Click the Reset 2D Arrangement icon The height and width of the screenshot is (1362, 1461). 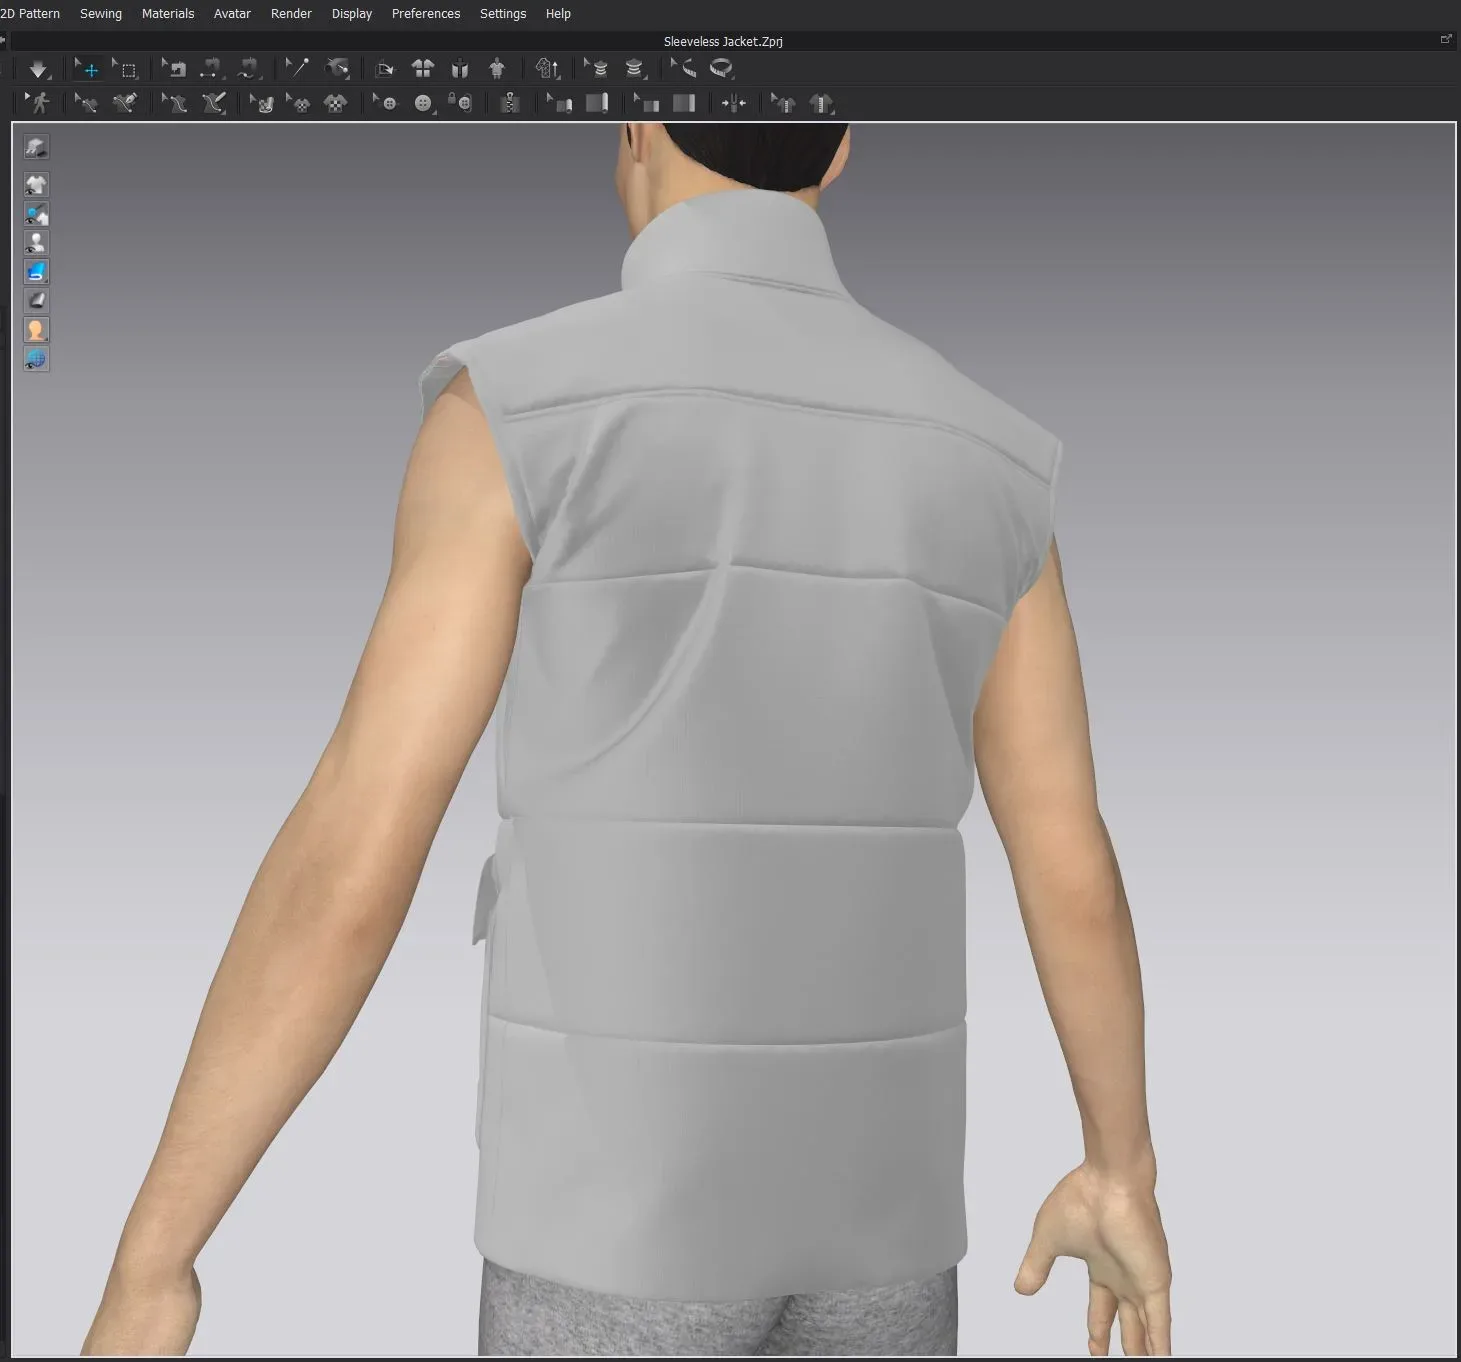(385, 69)
